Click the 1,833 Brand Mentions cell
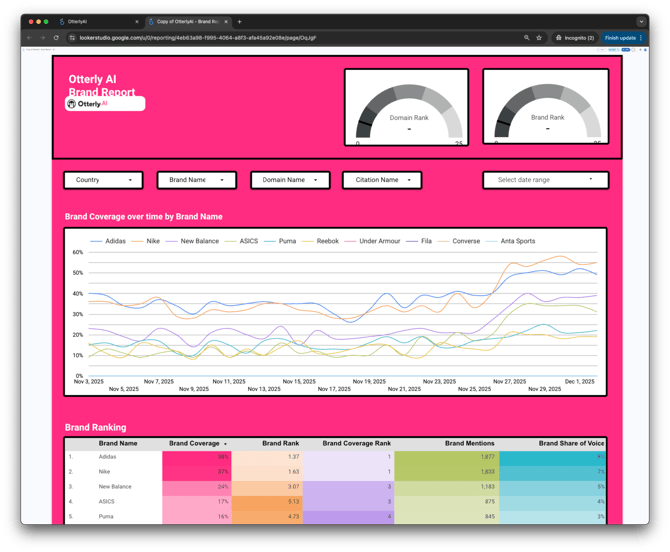This screenshot has height=552, width=670. (447, 472)
